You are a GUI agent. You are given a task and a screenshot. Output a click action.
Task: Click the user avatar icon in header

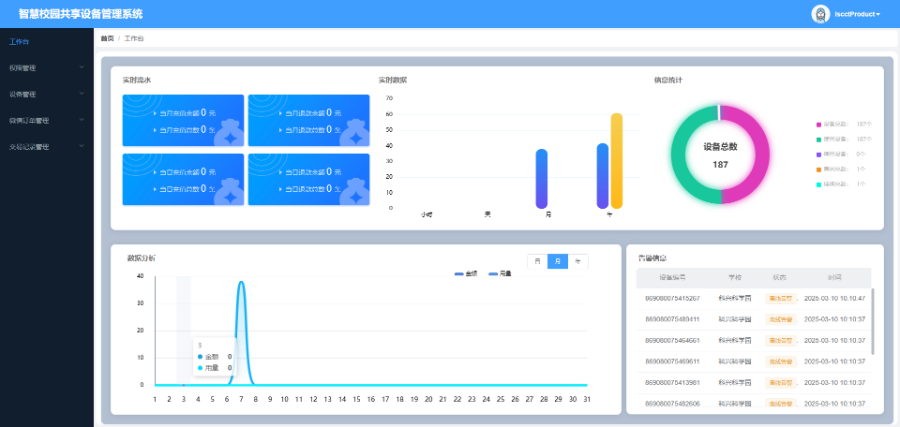click(x=820, y=14)
